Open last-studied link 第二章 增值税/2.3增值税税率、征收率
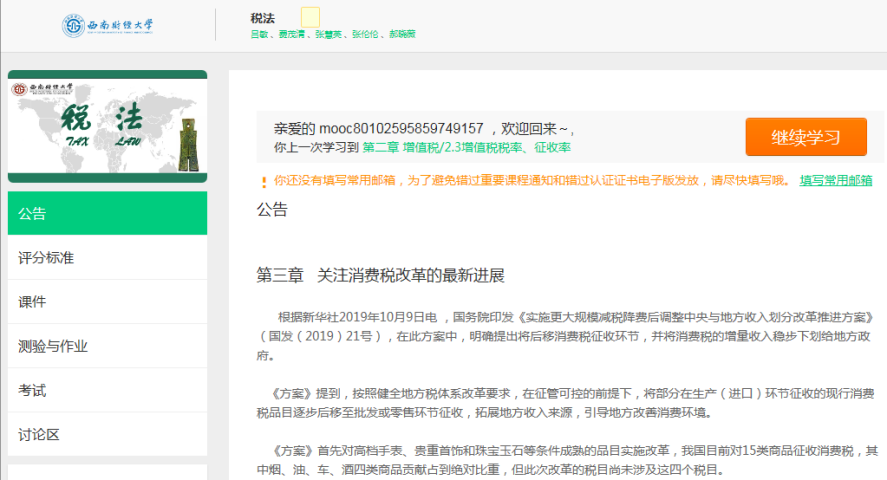This screenshot has height=480, width=887. coord(467,148)
